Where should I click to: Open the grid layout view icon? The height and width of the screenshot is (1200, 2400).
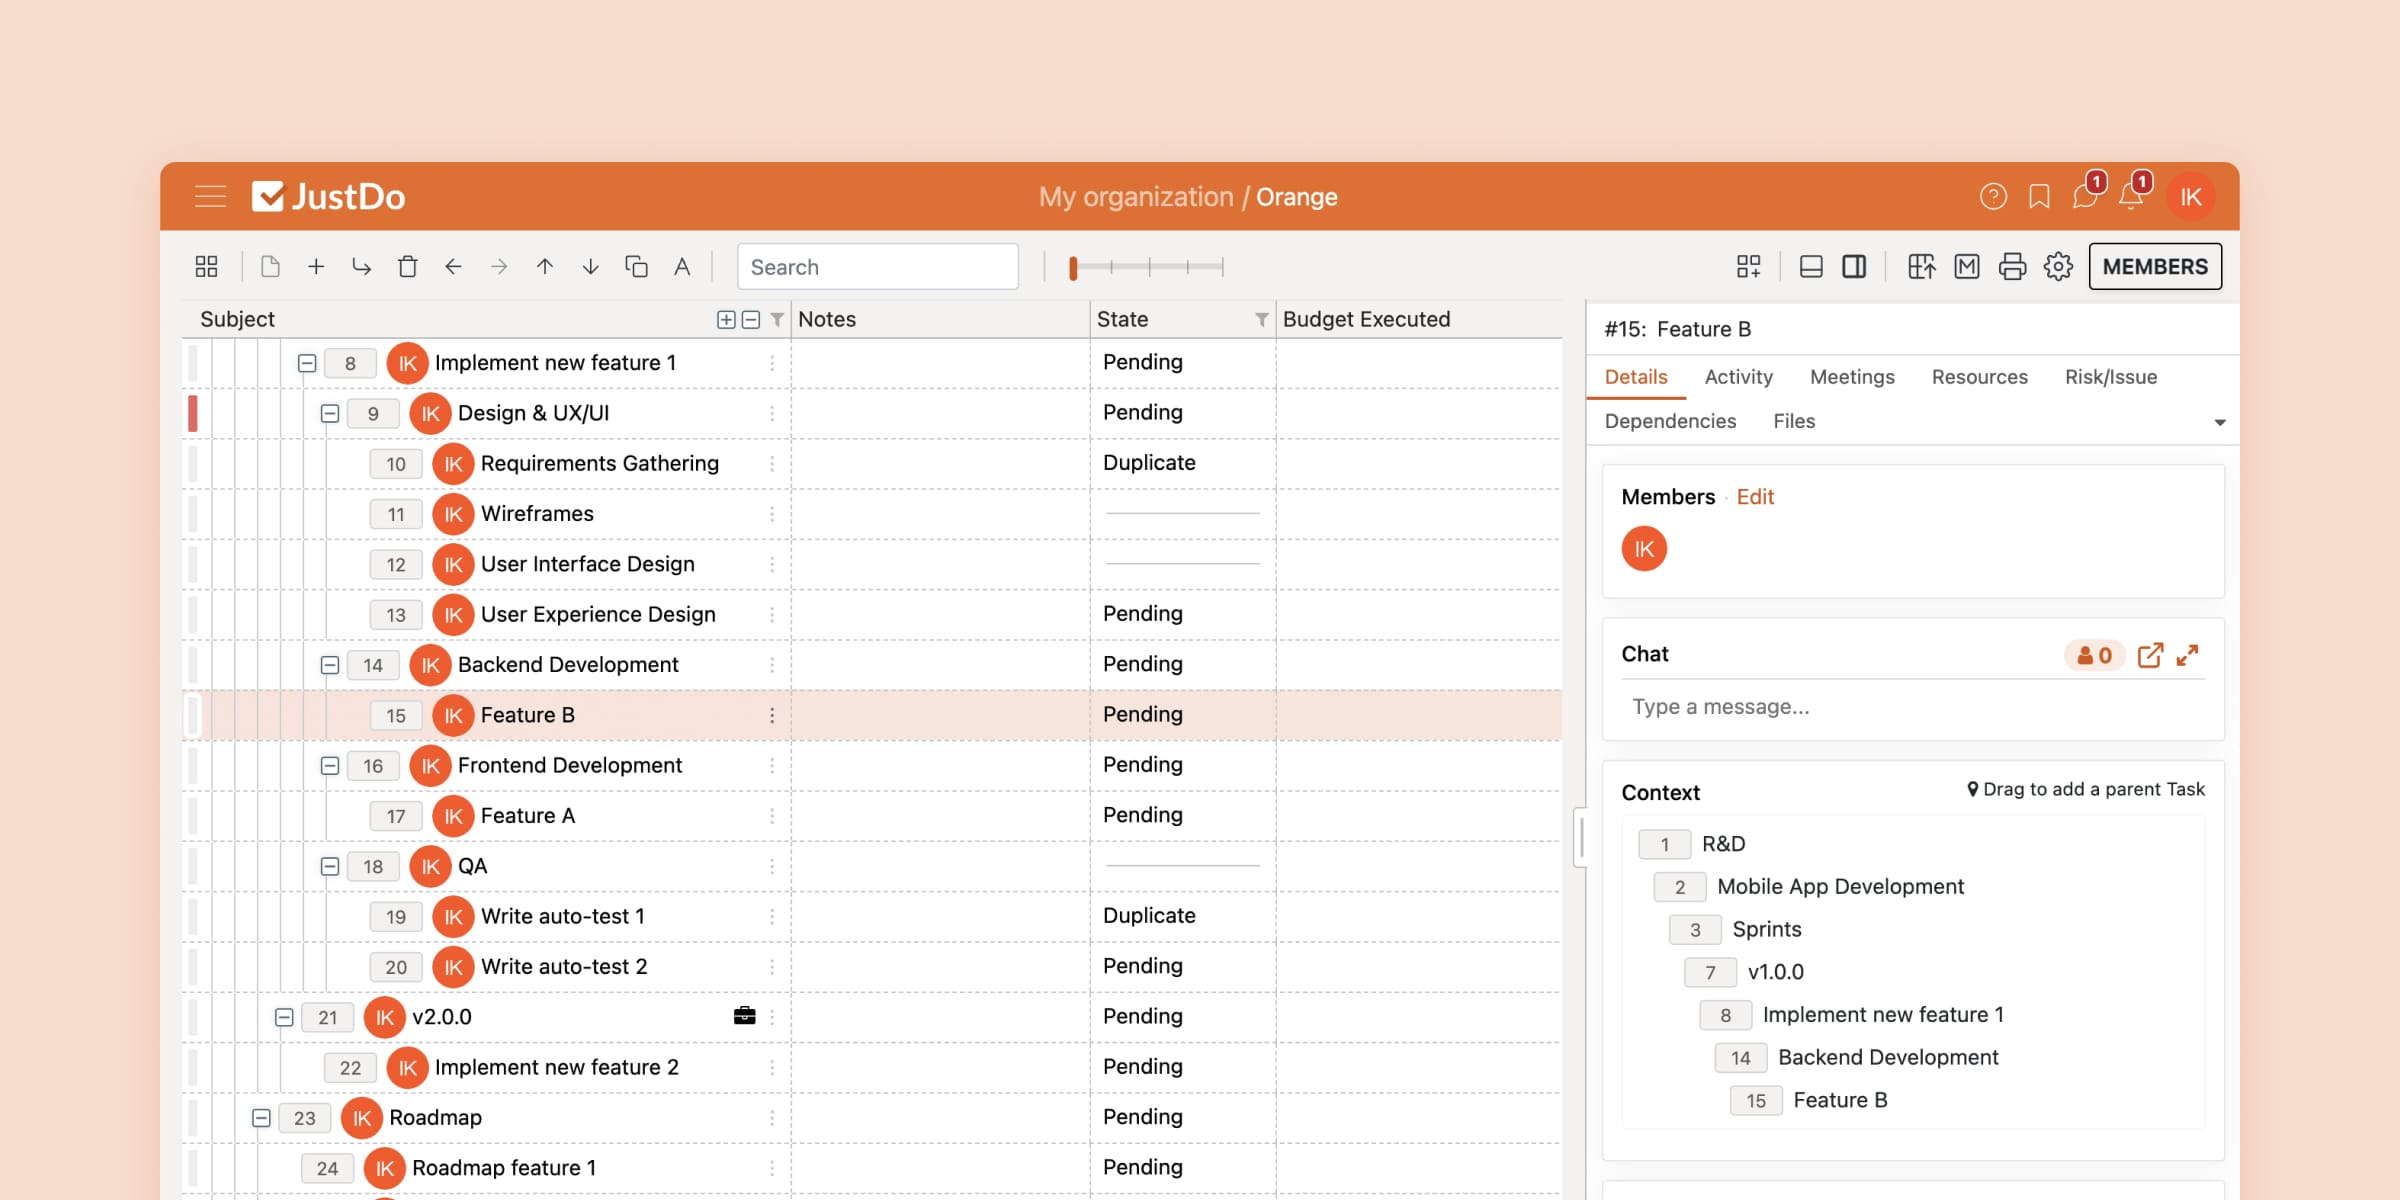pyautogui.click(x=207, y=265)
